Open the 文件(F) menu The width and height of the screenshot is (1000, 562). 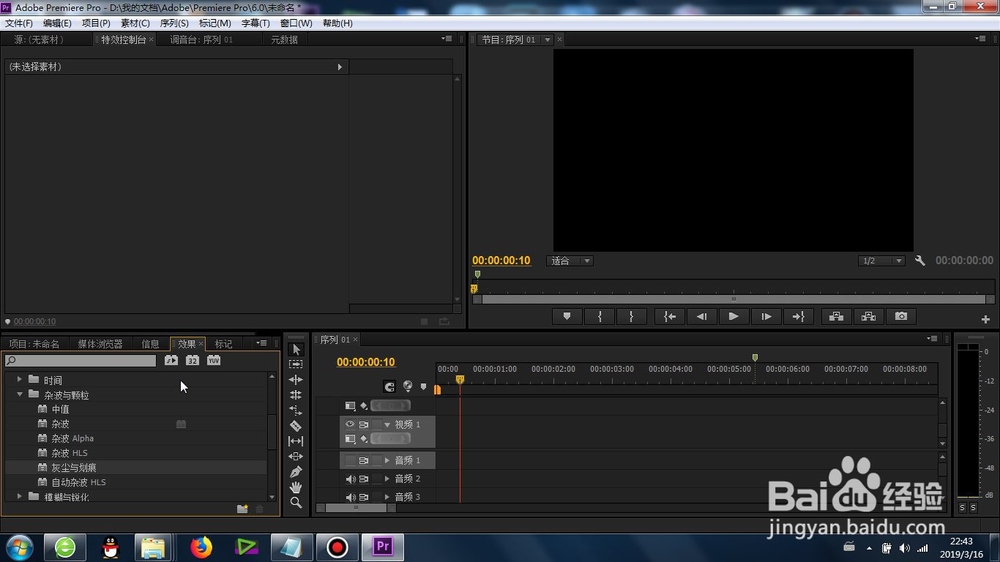point(19,23)
